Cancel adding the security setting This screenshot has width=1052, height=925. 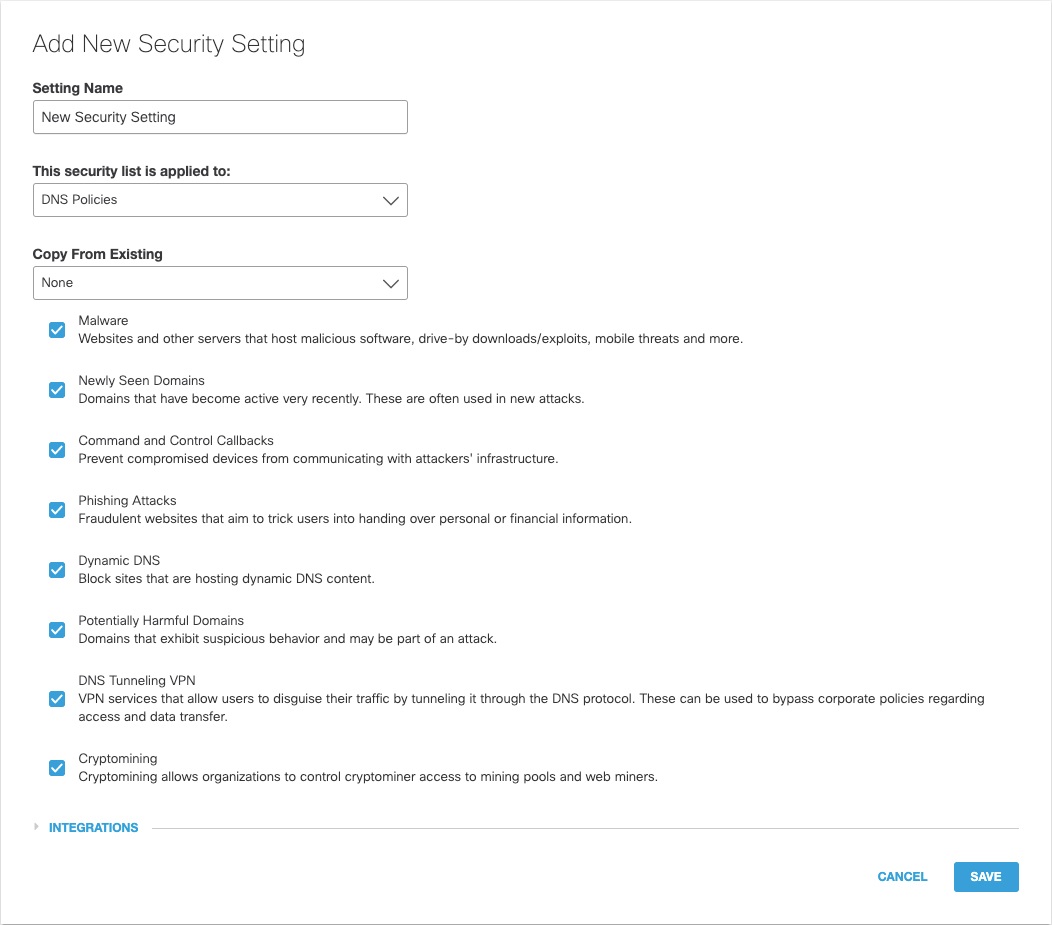coord(902,877)
